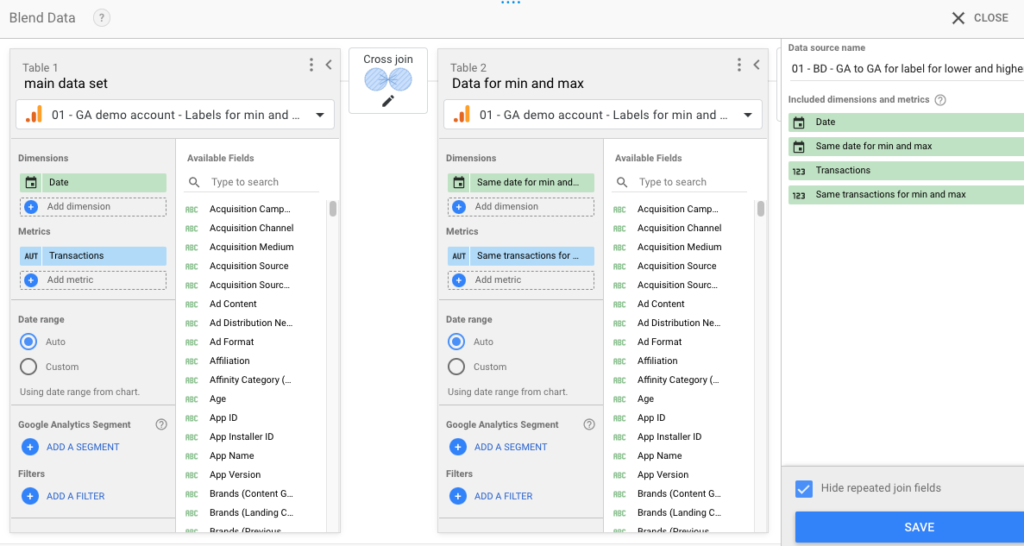
Task: Open Table 1 data source dropdown
Action: click(x=175, y=115)
